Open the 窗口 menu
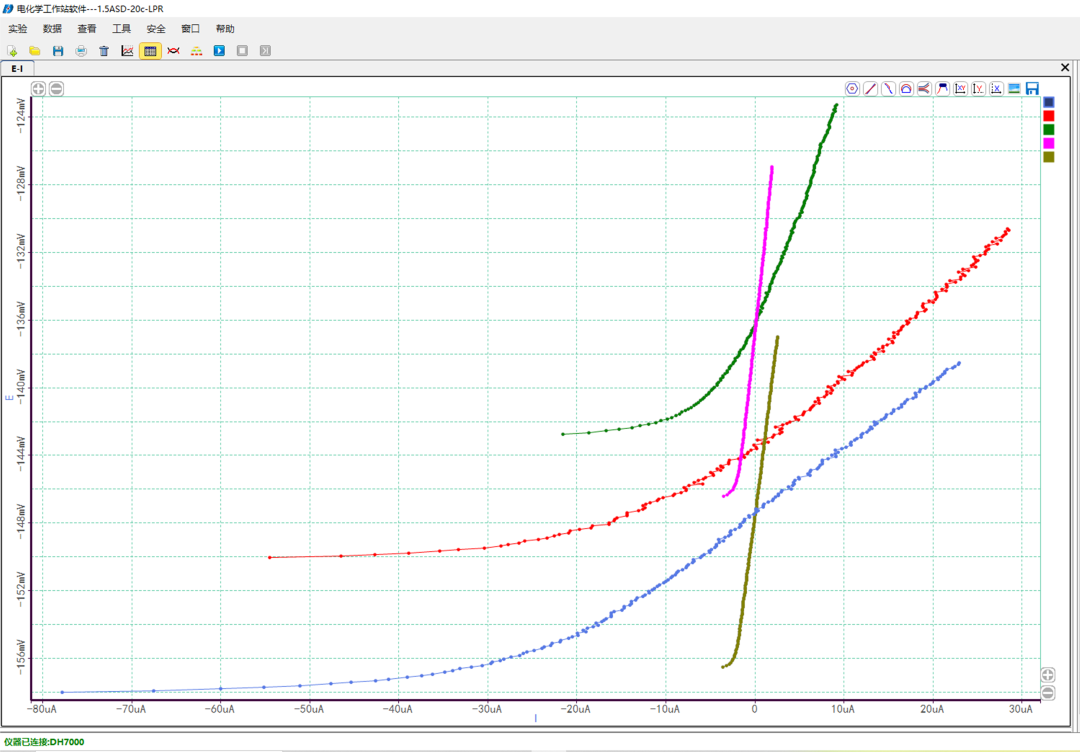Image resolution: width=1080 pixels, height=752 pixels. click(x=191, y=29)
